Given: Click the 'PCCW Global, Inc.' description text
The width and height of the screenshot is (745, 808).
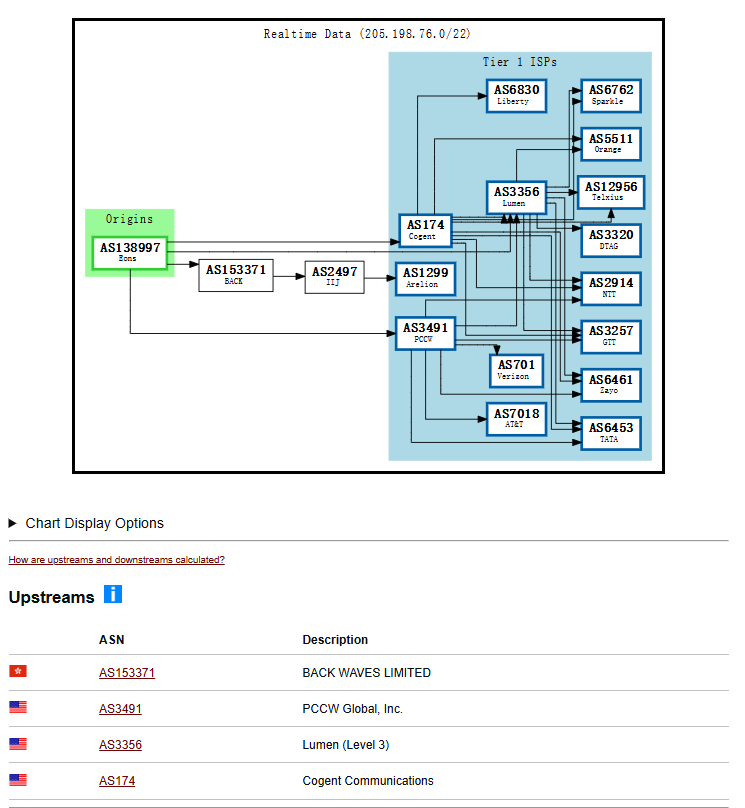Looking at the screenshot, I should pos(352,709).
